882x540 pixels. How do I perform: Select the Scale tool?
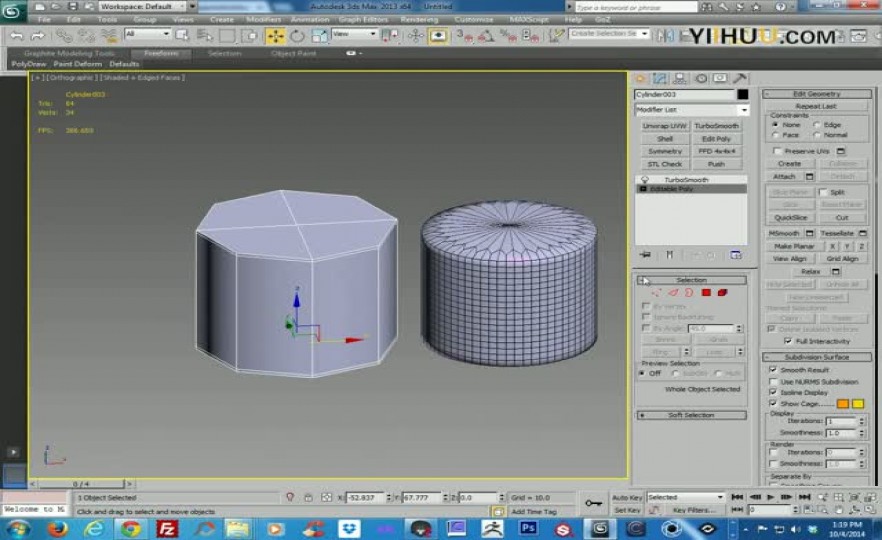click(x=318, y=37)
